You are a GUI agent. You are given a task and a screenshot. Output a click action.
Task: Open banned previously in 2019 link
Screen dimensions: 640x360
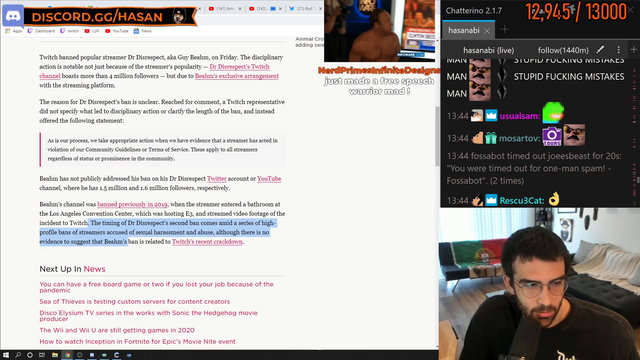click(x=132, y=204)
